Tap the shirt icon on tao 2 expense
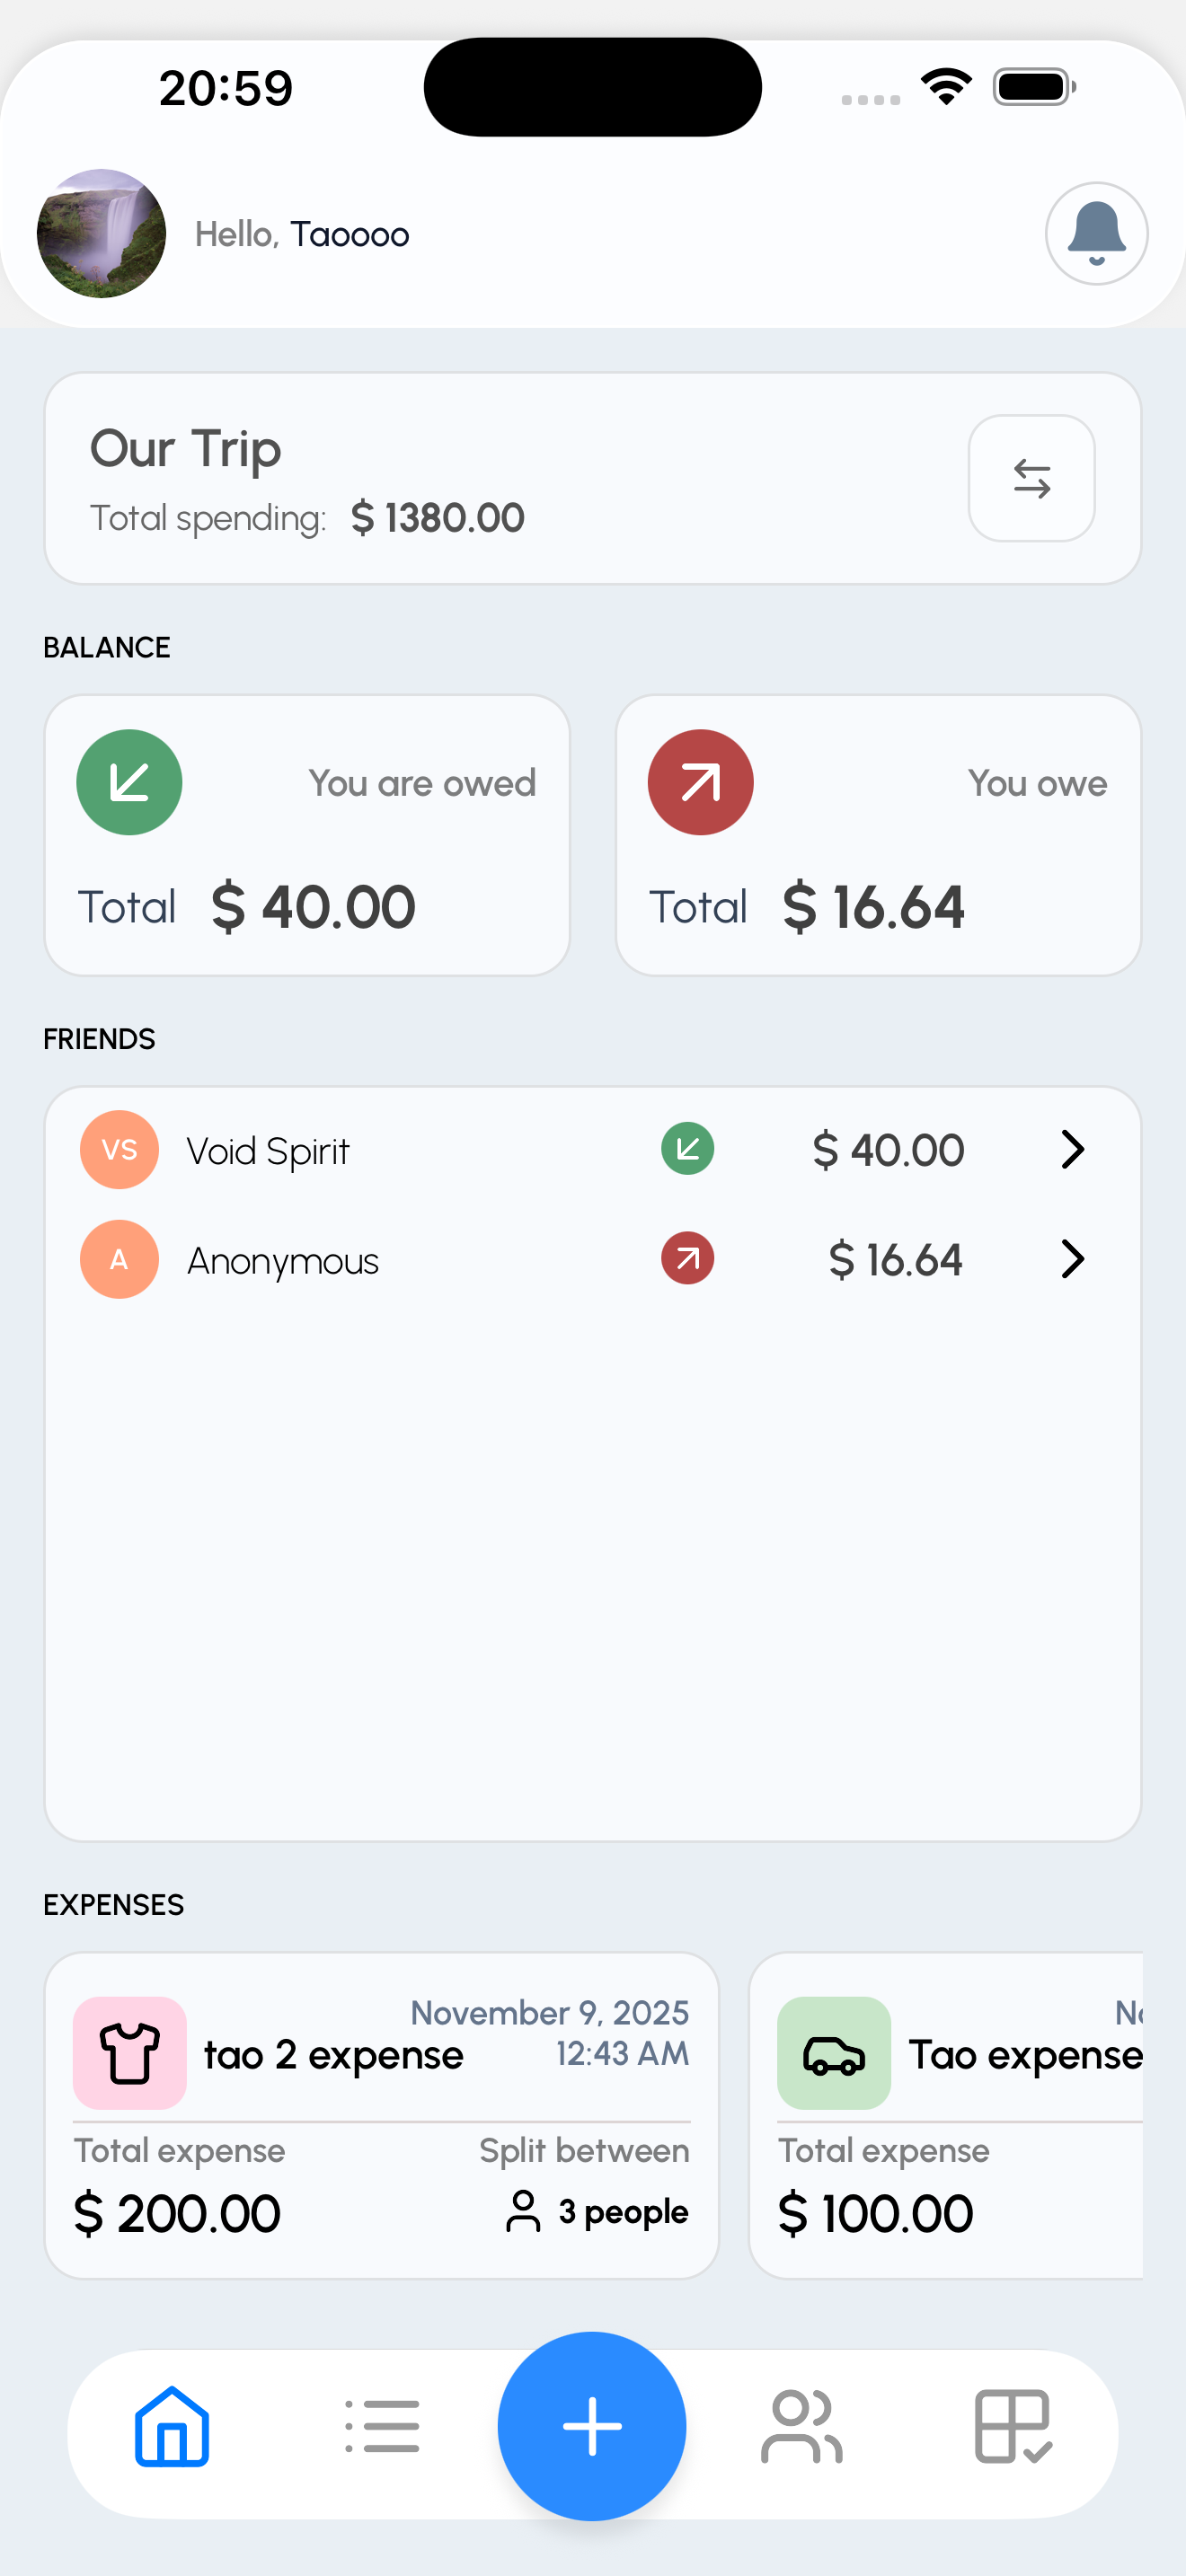 pos(130,2053)
